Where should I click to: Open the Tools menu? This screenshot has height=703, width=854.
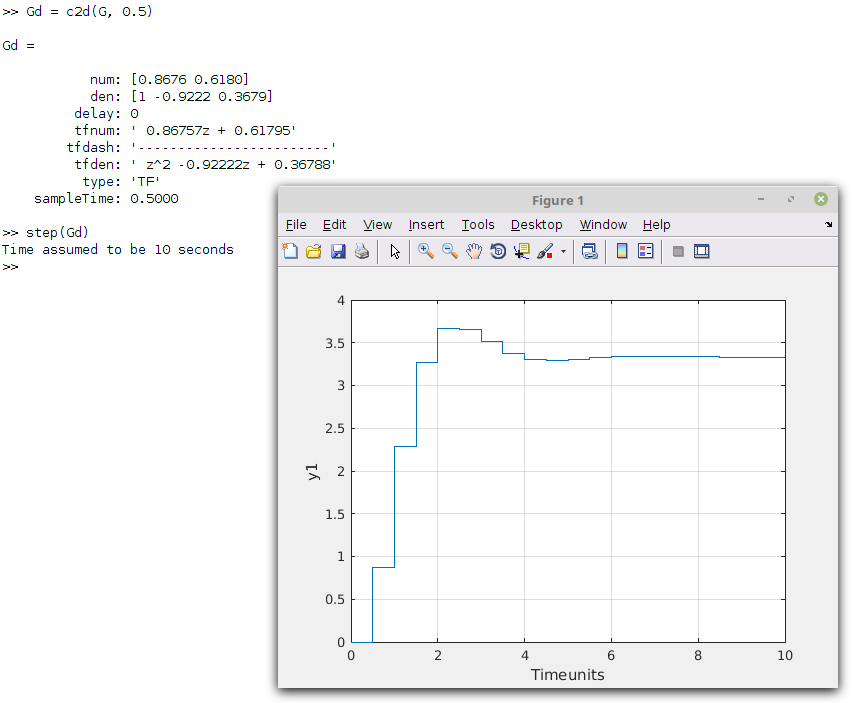pos(478,224)
